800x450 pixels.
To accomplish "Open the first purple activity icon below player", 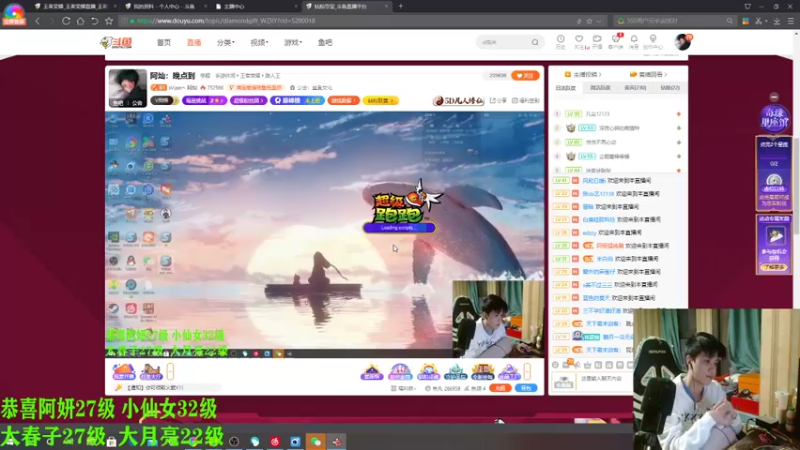I will [123, 371].
